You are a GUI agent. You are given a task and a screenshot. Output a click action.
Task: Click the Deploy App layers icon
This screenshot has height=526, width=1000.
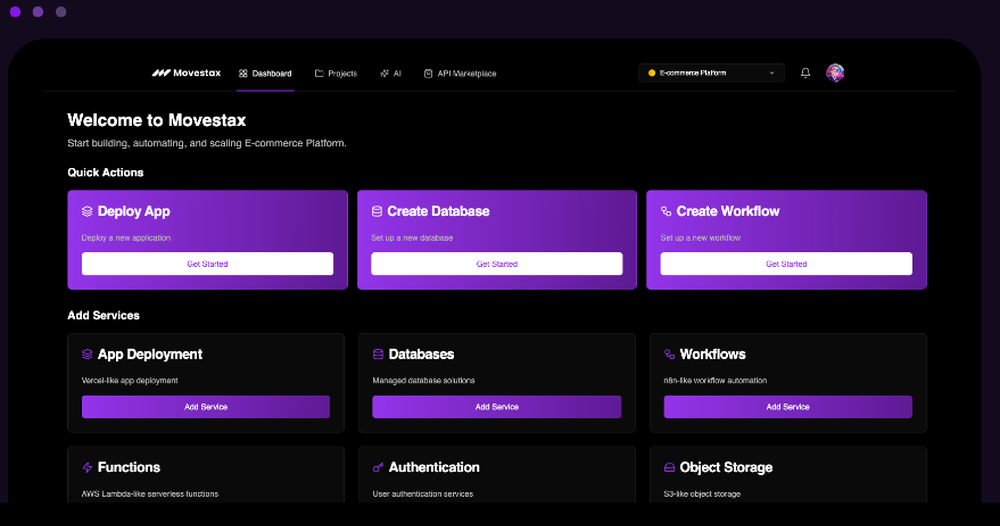pyautogui.click(x=88, y=212)
